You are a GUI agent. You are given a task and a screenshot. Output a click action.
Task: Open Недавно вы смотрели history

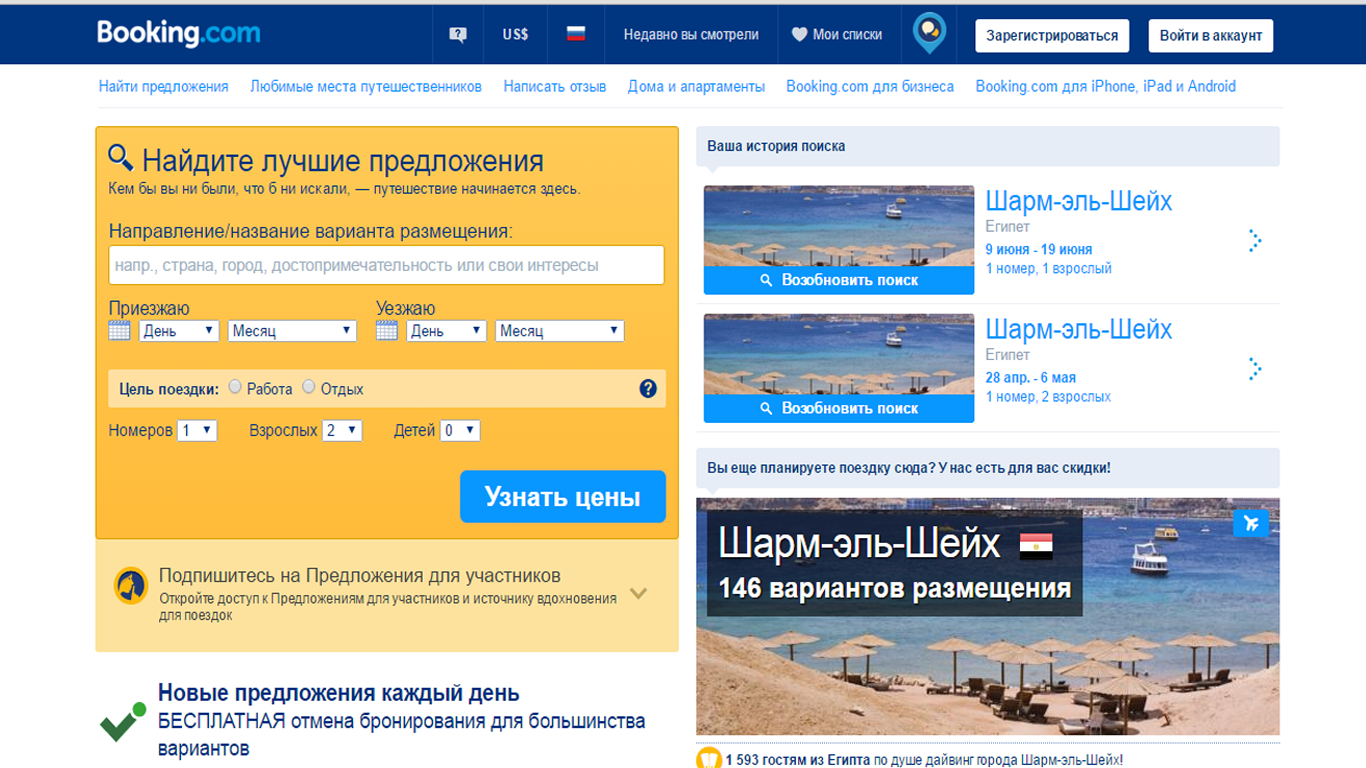(x=691, y=35)
